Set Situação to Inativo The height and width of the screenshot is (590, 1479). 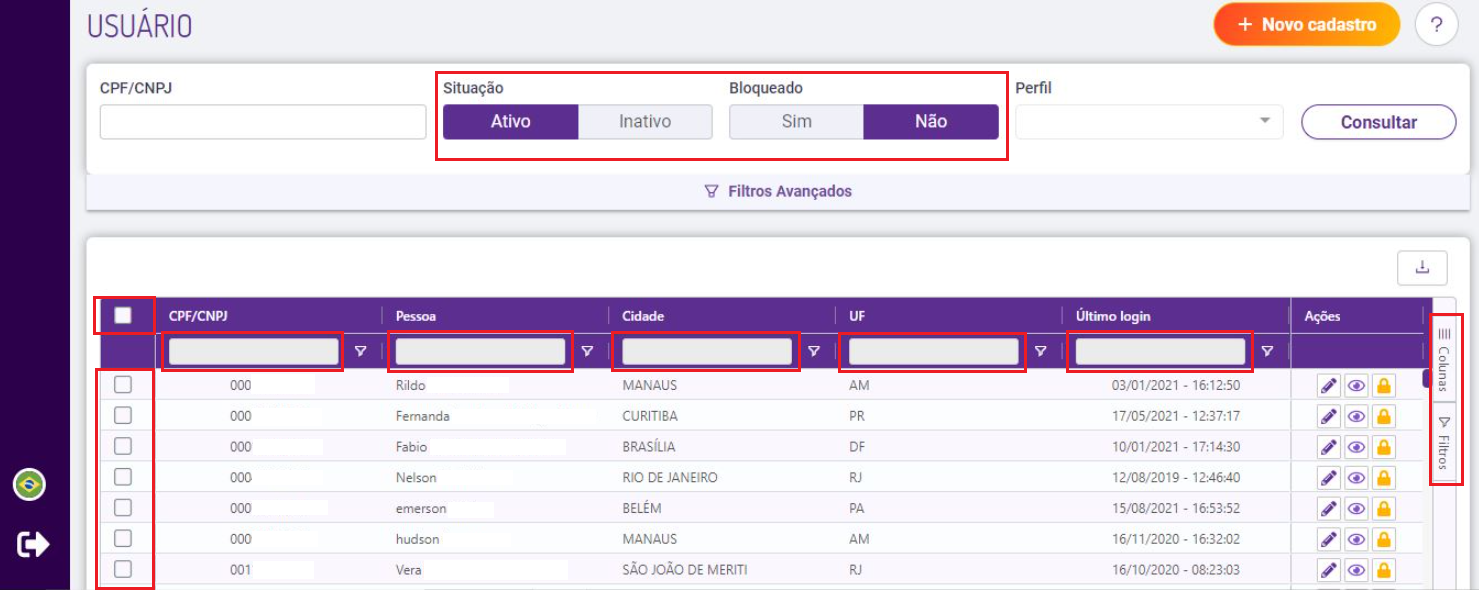645,122
